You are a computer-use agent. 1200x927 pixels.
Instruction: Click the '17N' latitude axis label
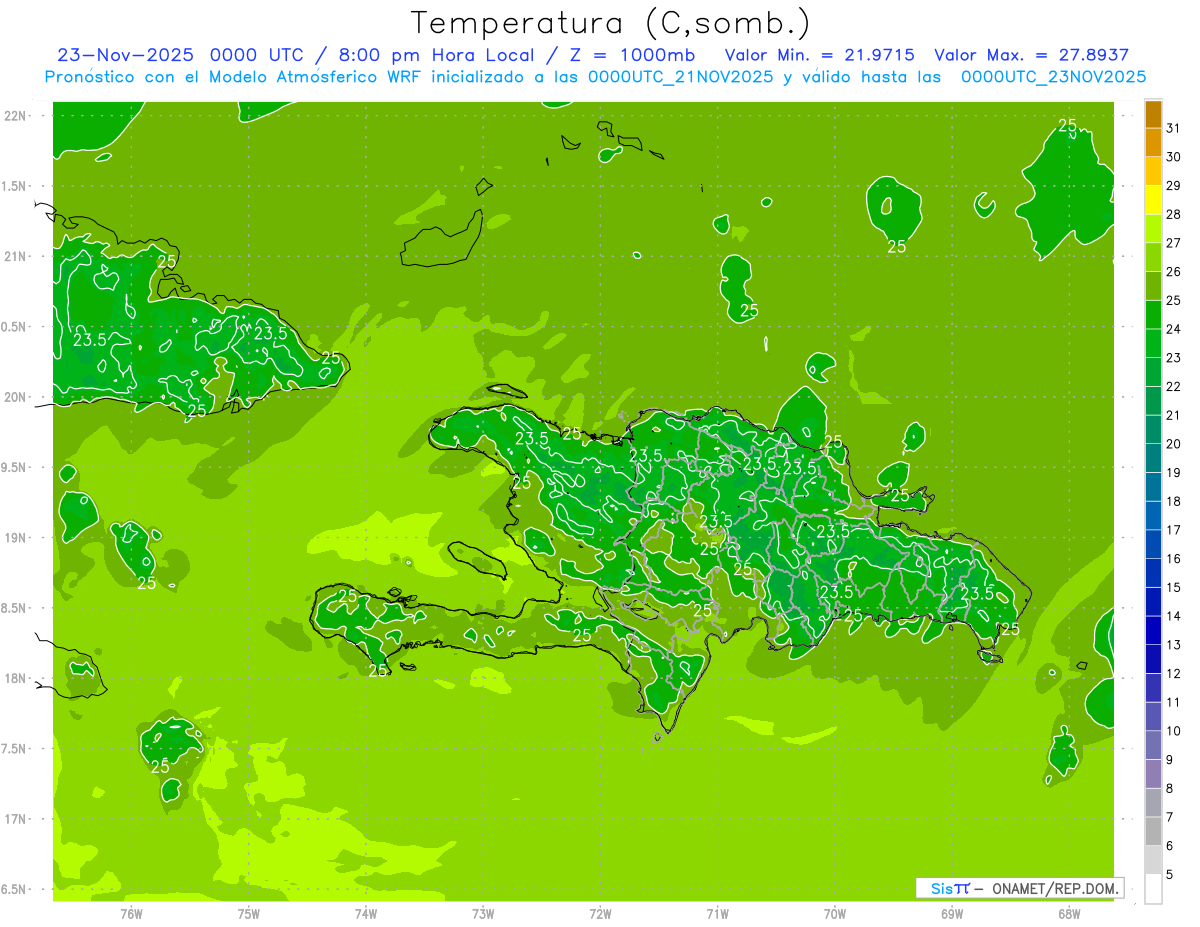tap(15, 819)
